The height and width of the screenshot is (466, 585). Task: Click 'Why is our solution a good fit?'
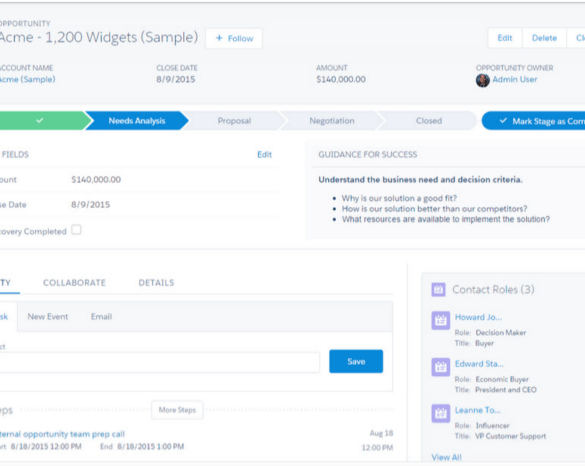click(399, 198)
